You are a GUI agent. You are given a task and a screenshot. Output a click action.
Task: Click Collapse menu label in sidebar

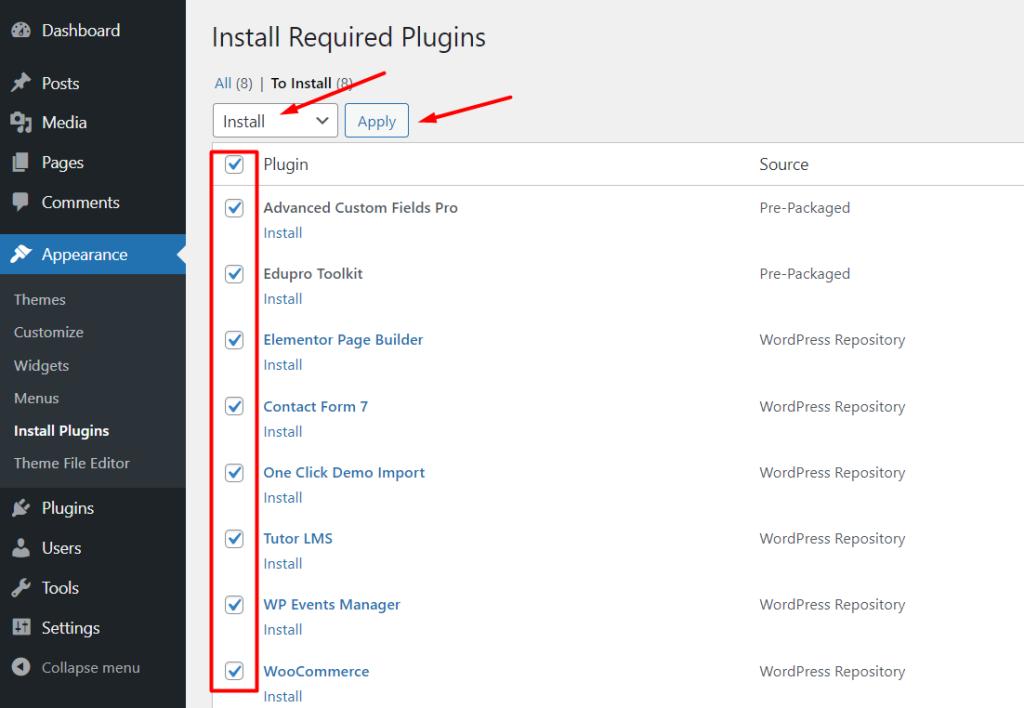tap(91, 668)
